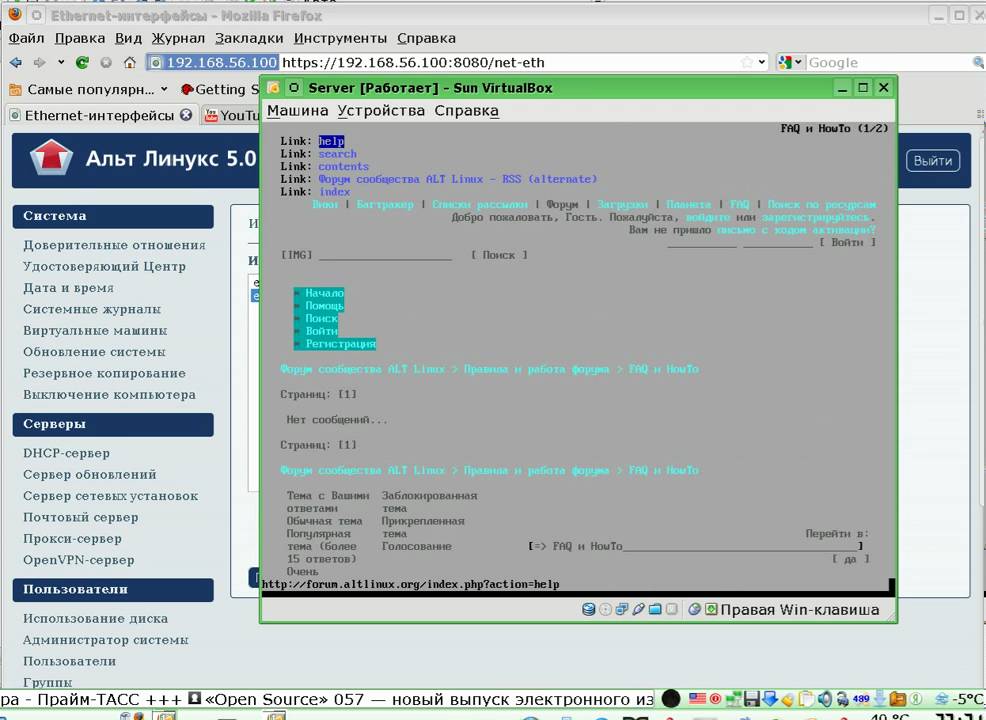
Task: Open Резервное копирование link
Action: pyautogui.click(x=104, y=374)
